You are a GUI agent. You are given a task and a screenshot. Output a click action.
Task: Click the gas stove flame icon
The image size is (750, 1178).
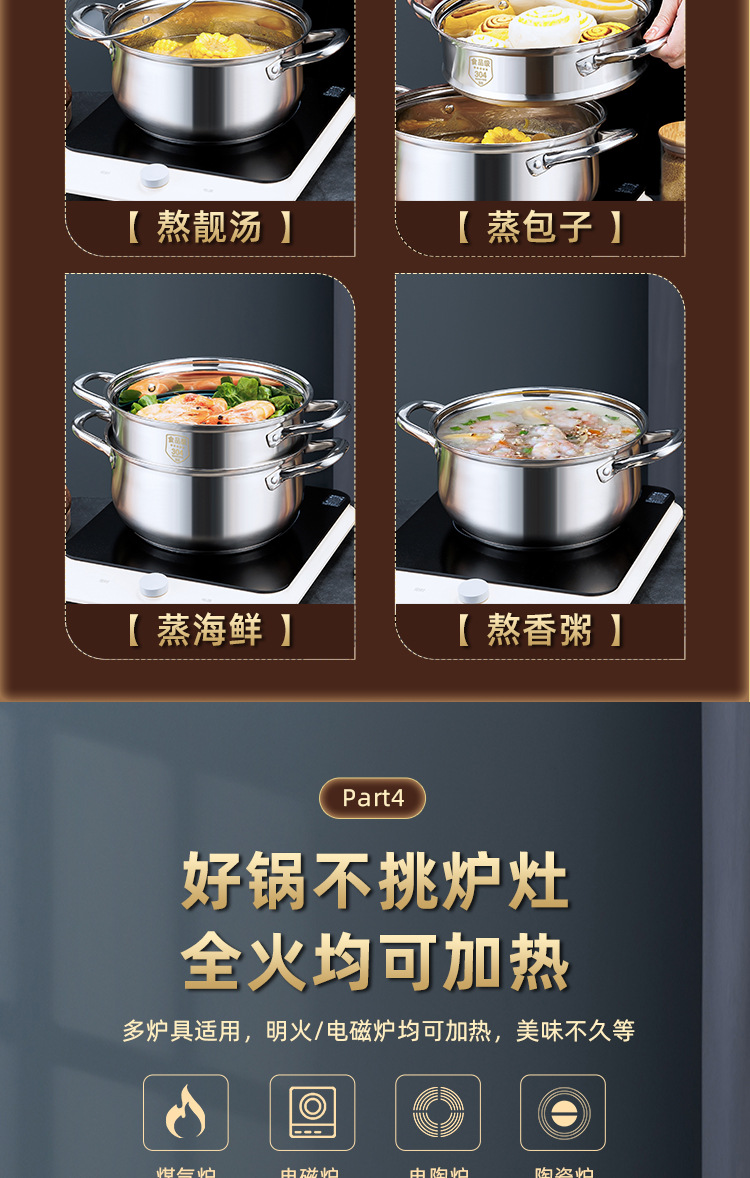186,1113
